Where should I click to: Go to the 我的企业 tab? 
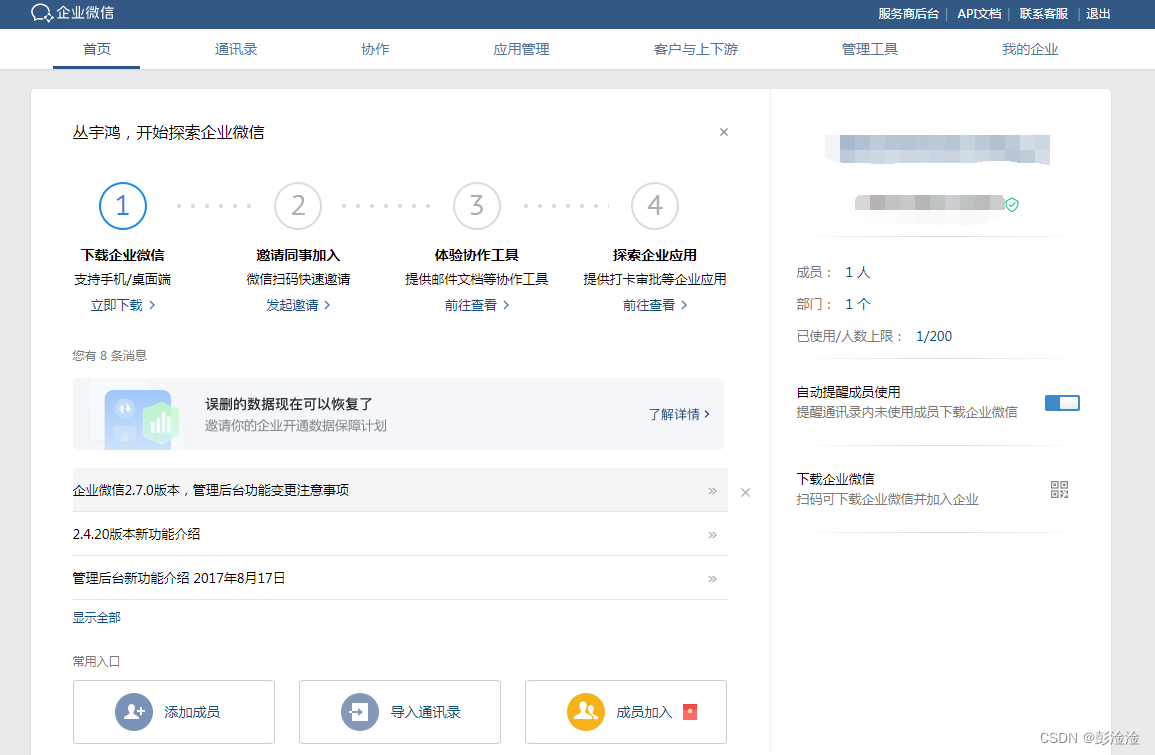[x=1030, y=49]
